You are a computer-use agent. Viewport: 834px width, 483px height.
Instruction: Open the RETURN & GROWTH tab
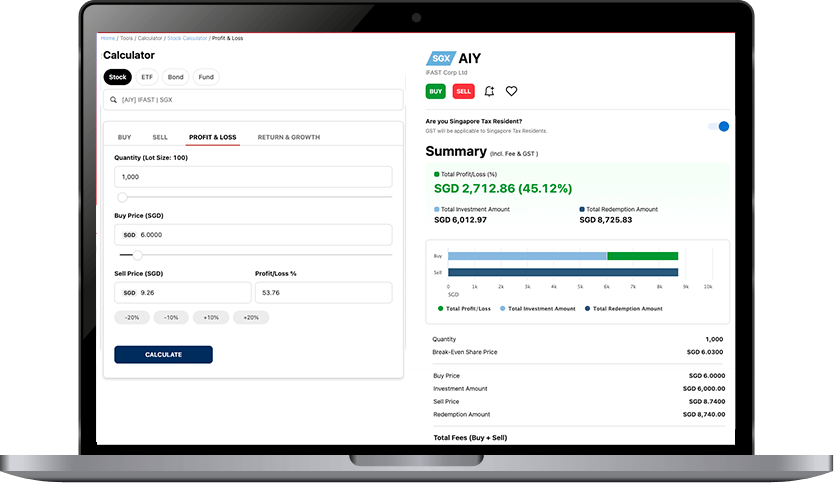(289, 137)
